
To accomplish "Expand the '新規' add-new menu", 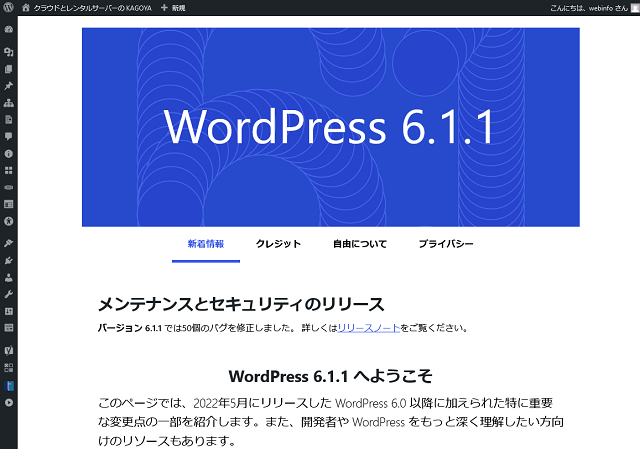I will click(x=173, y=7).
